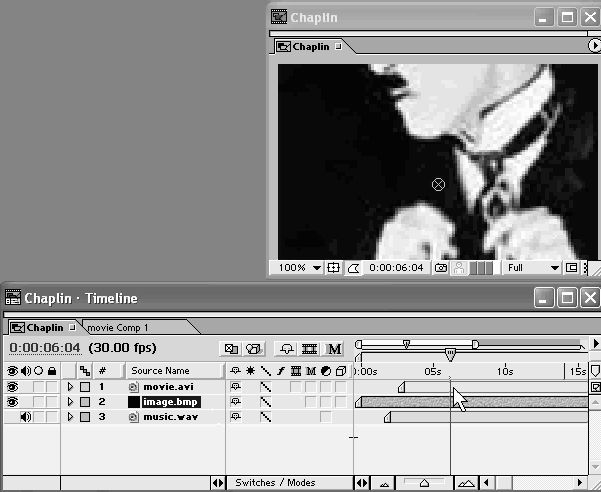Image resolution: width=601 pixels, height=492 pixels.
Task: Click the current time 0:00:06:04 in timeline
Action: click(44, 348)
